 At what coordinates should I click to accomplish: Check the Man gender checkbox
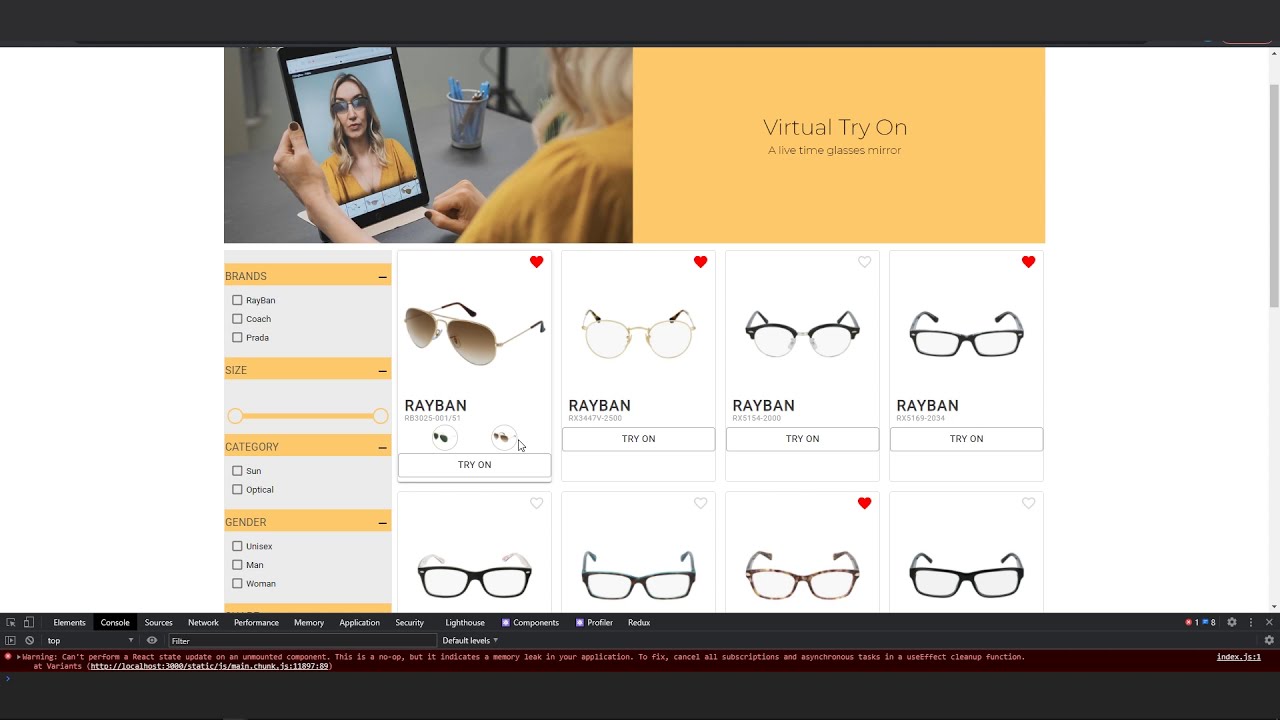pyautogui.click(x=237, y=565)
